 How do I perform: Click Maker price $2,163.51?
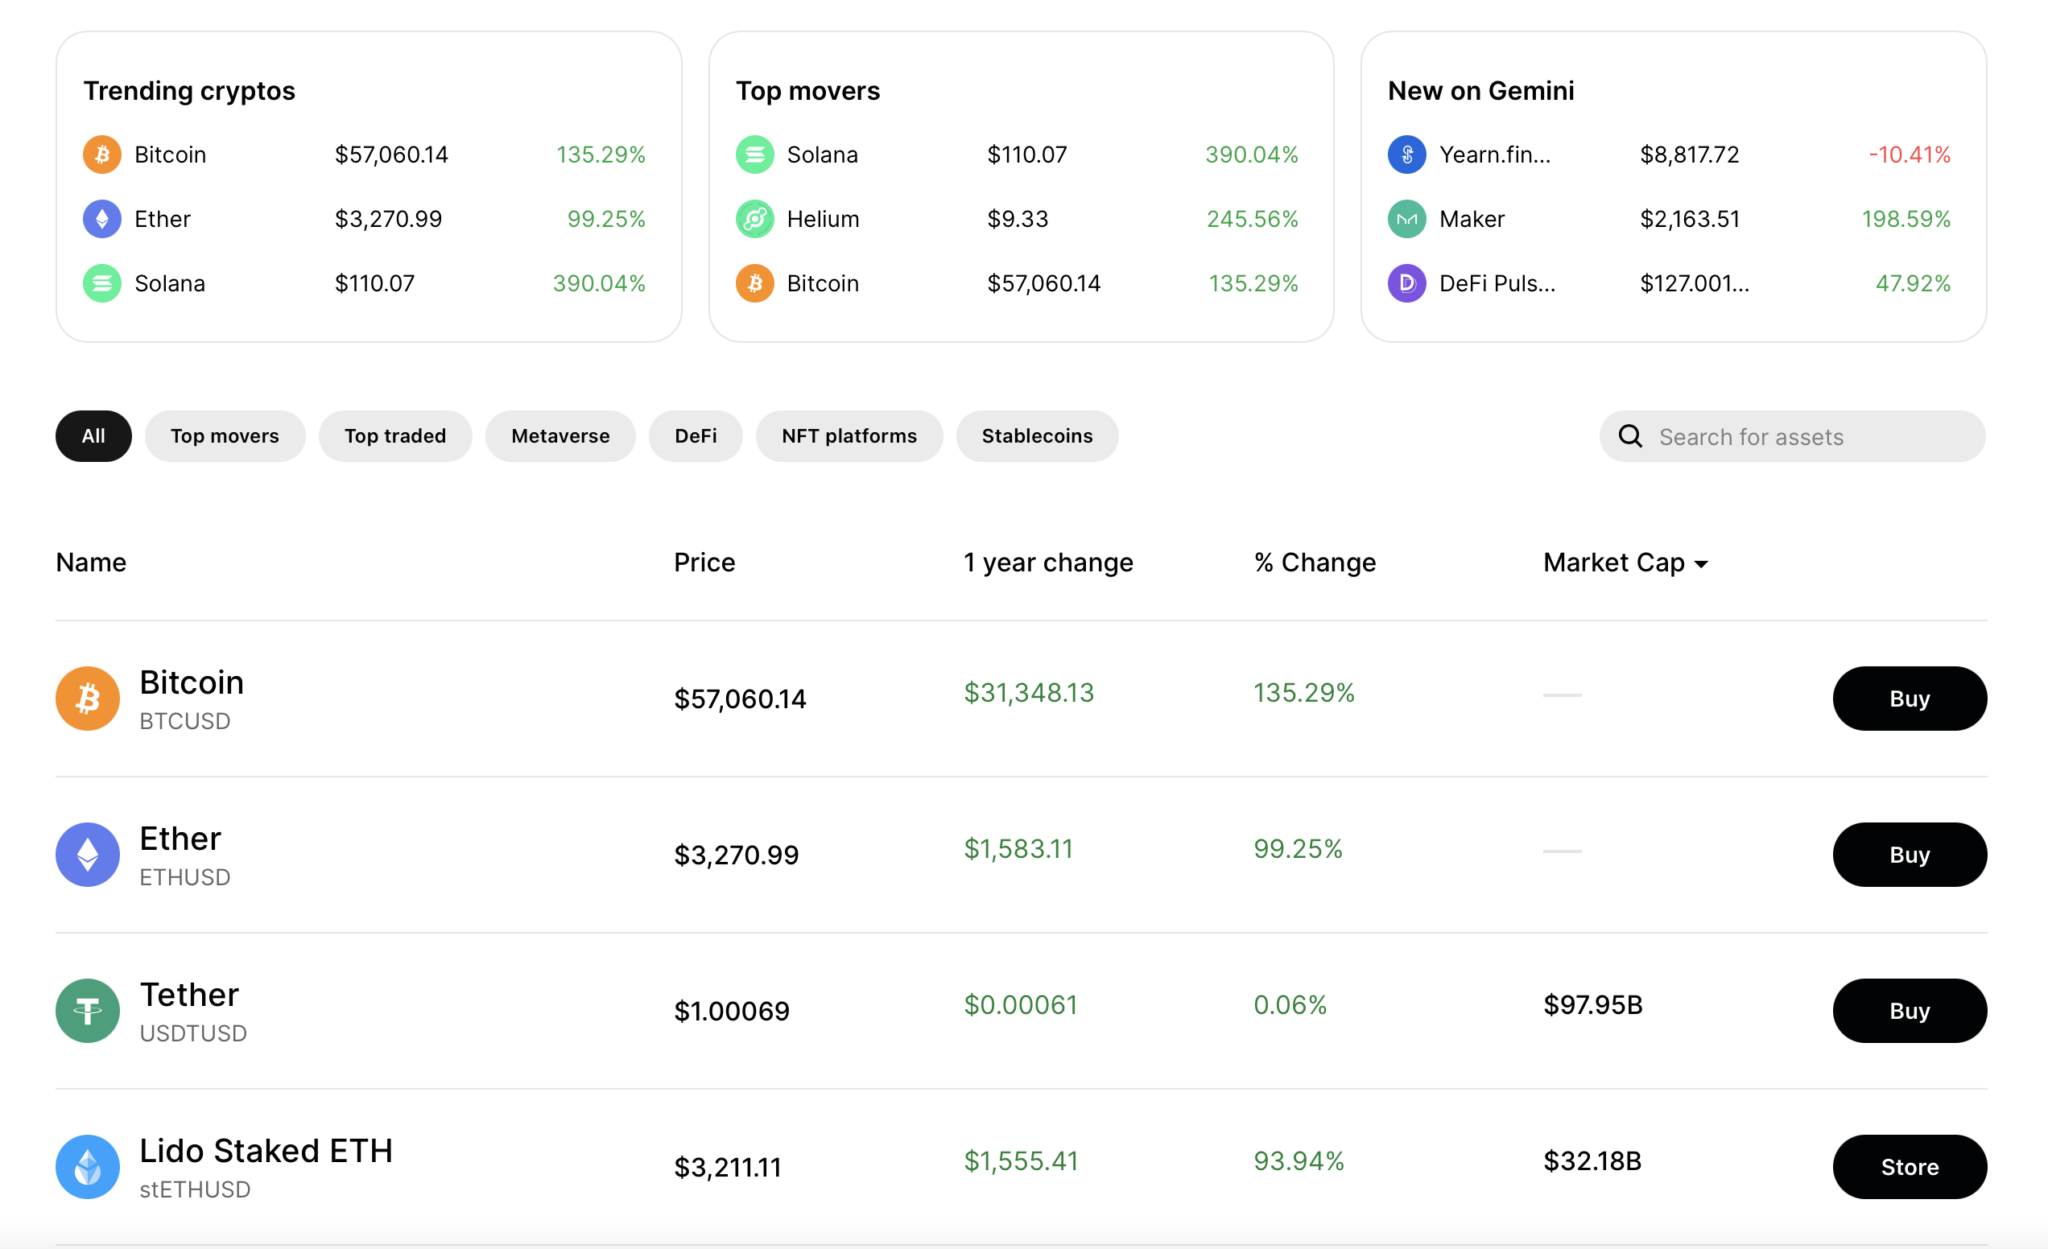(1690, 219)
